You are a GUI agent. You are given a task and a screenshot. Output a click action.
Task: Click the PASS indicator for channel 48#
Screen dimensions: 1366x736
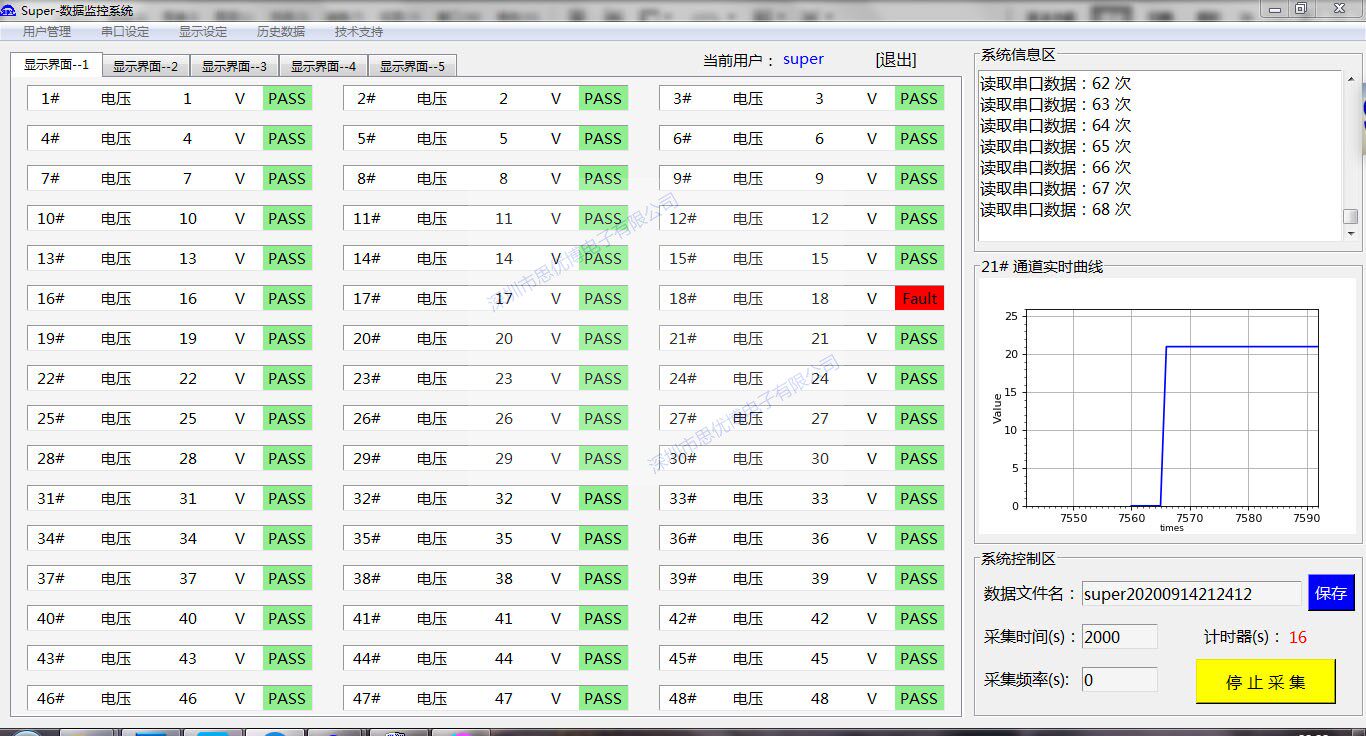[919, 698]
